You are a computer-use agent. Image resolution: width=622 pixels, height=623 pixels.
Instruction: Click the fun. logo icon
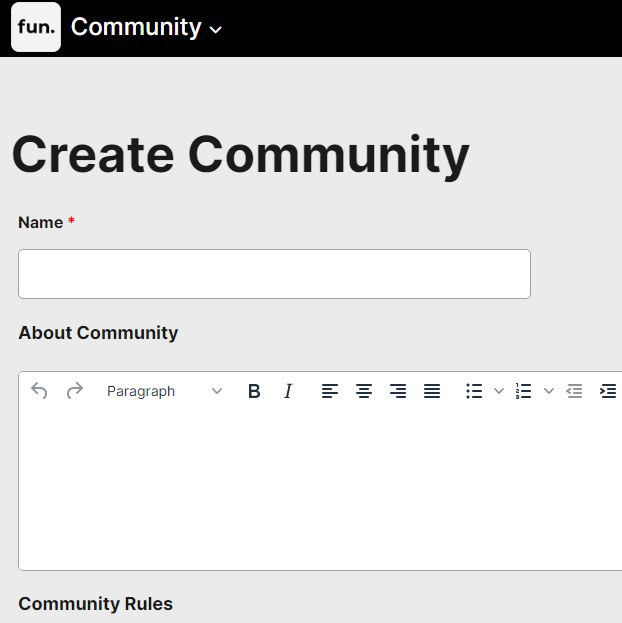pyautogui.click(x=36, y=27)
